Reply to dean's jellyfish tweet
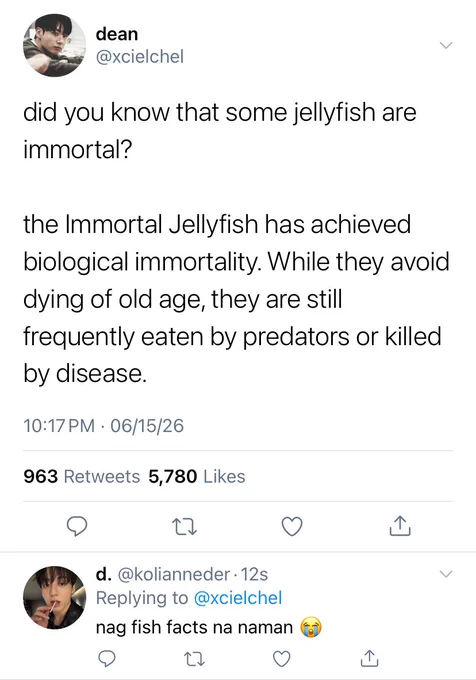This screenshot has width=476, height=680. [x=77, y=526]
